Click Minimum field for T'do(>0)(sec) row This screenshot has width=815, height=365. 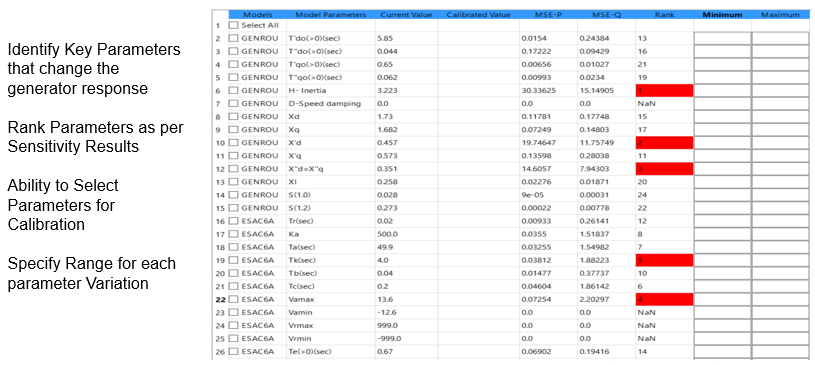722,38
